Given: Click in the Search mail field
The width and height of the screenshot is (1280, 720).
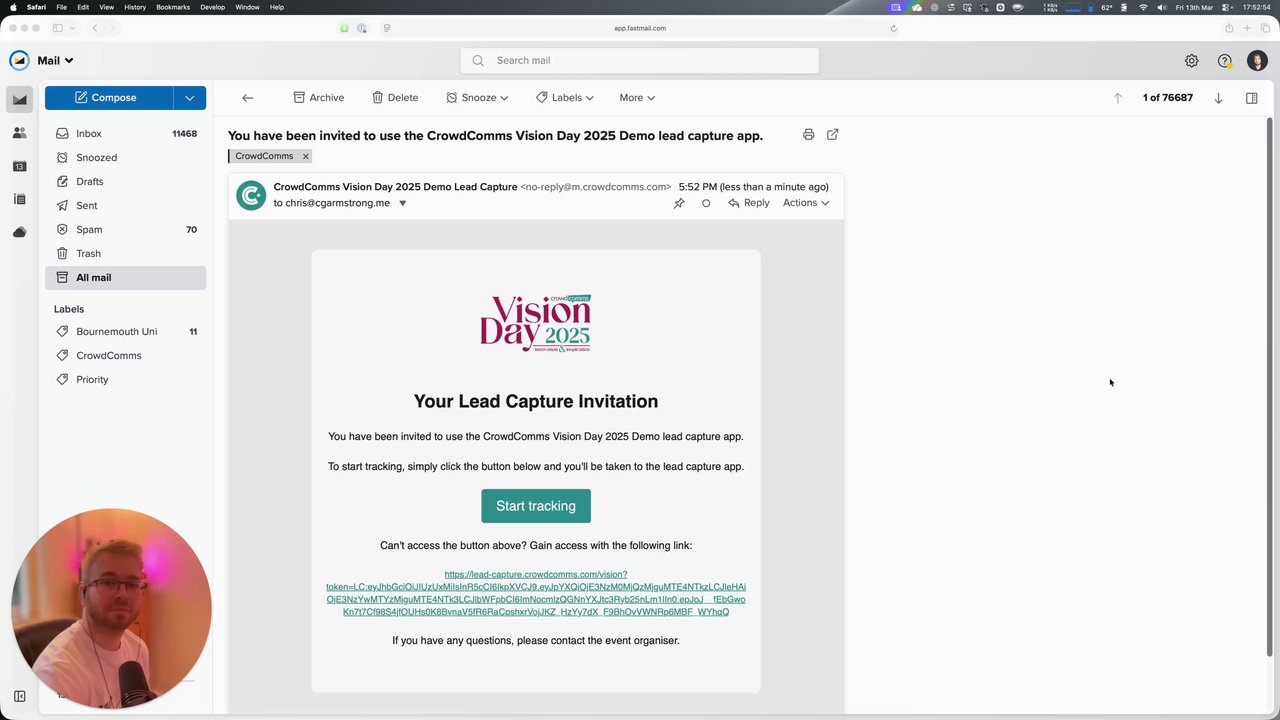Looking at the screenshot, I should pos(640,61).
